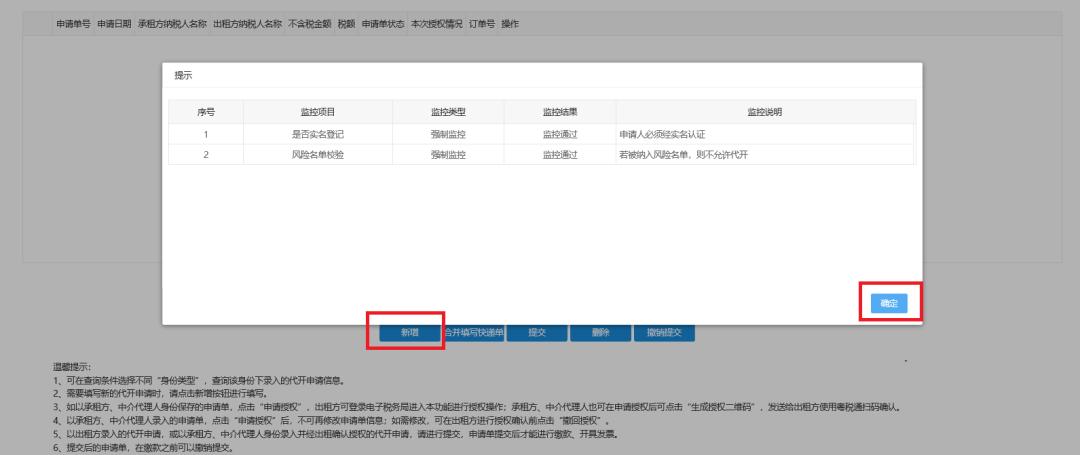Select 强制监控 in the 是否实名登记 row

pyautogui.click(x=448, y=134)
